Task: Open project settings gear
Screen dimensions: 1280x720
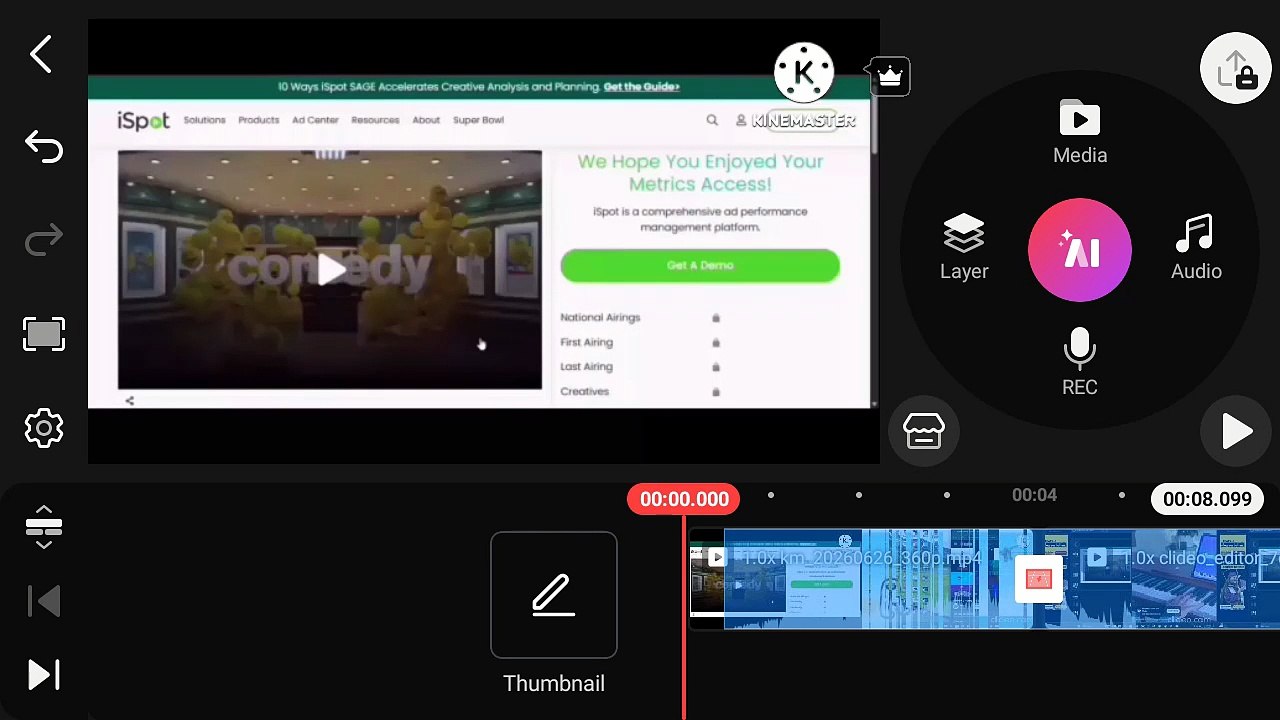Action: coord(44,428)
